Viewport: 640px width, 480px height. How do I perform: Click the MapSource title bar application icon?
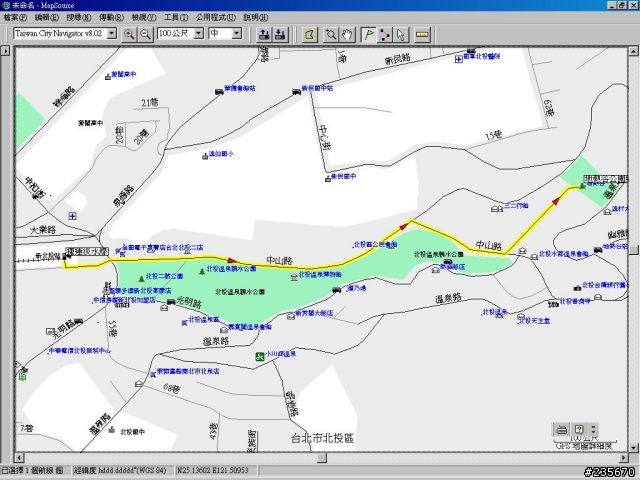[6, 5]
